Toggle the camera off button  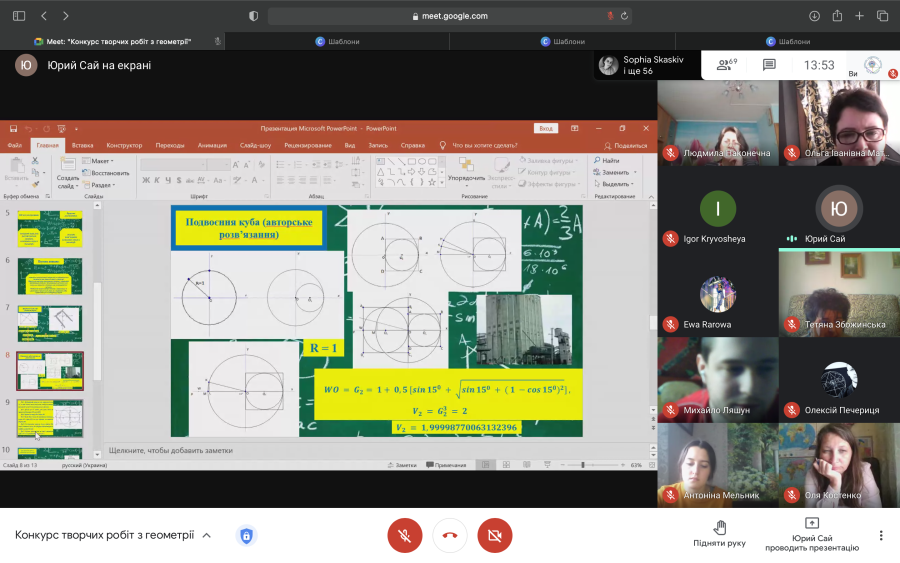(x=495, y=535)
